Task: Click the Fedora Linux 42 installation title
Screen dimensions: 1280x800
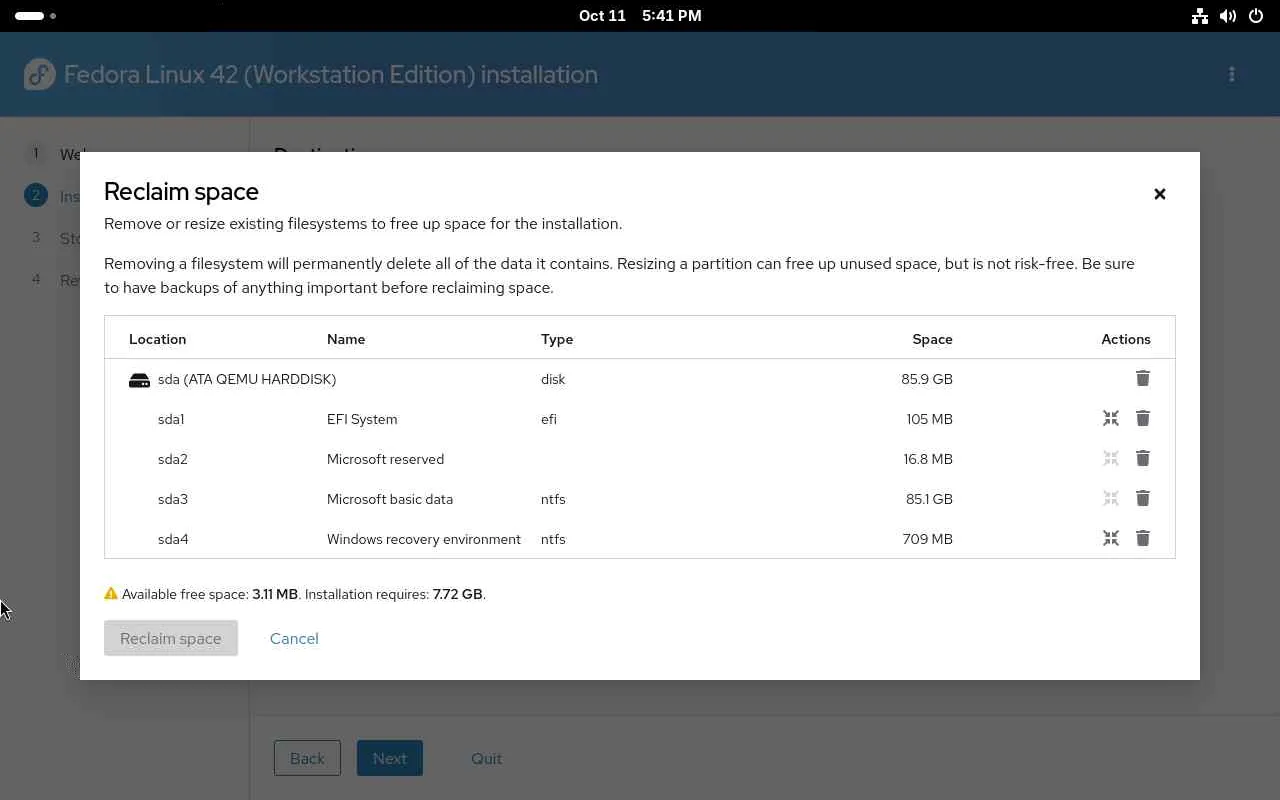Action: coord(331,74)
